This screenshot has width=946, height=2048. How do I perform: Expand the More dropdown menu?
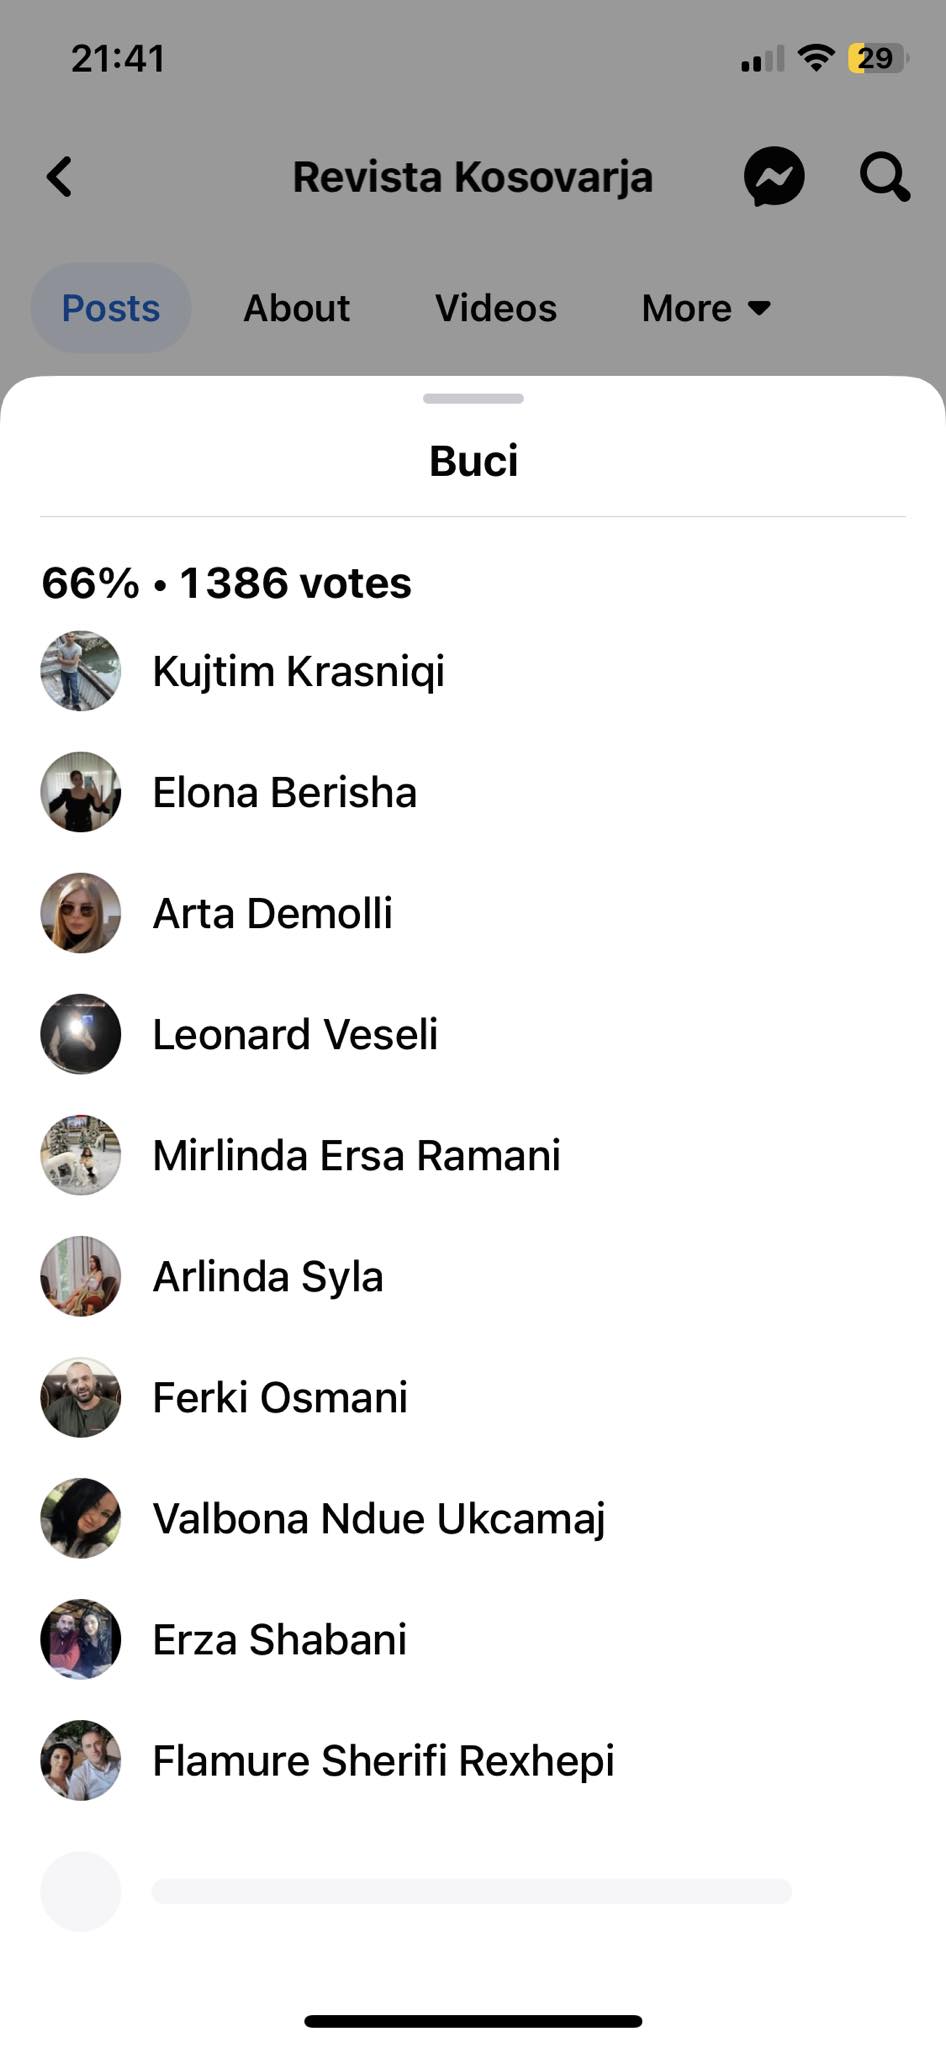(x=706, y=308)
